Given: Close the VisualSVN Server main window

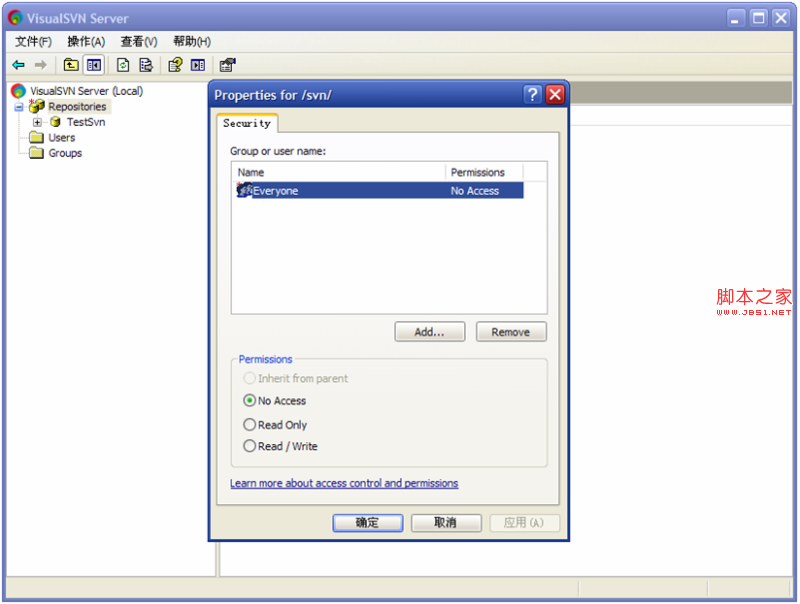Looking at the screenshot, I should point(781,18).
